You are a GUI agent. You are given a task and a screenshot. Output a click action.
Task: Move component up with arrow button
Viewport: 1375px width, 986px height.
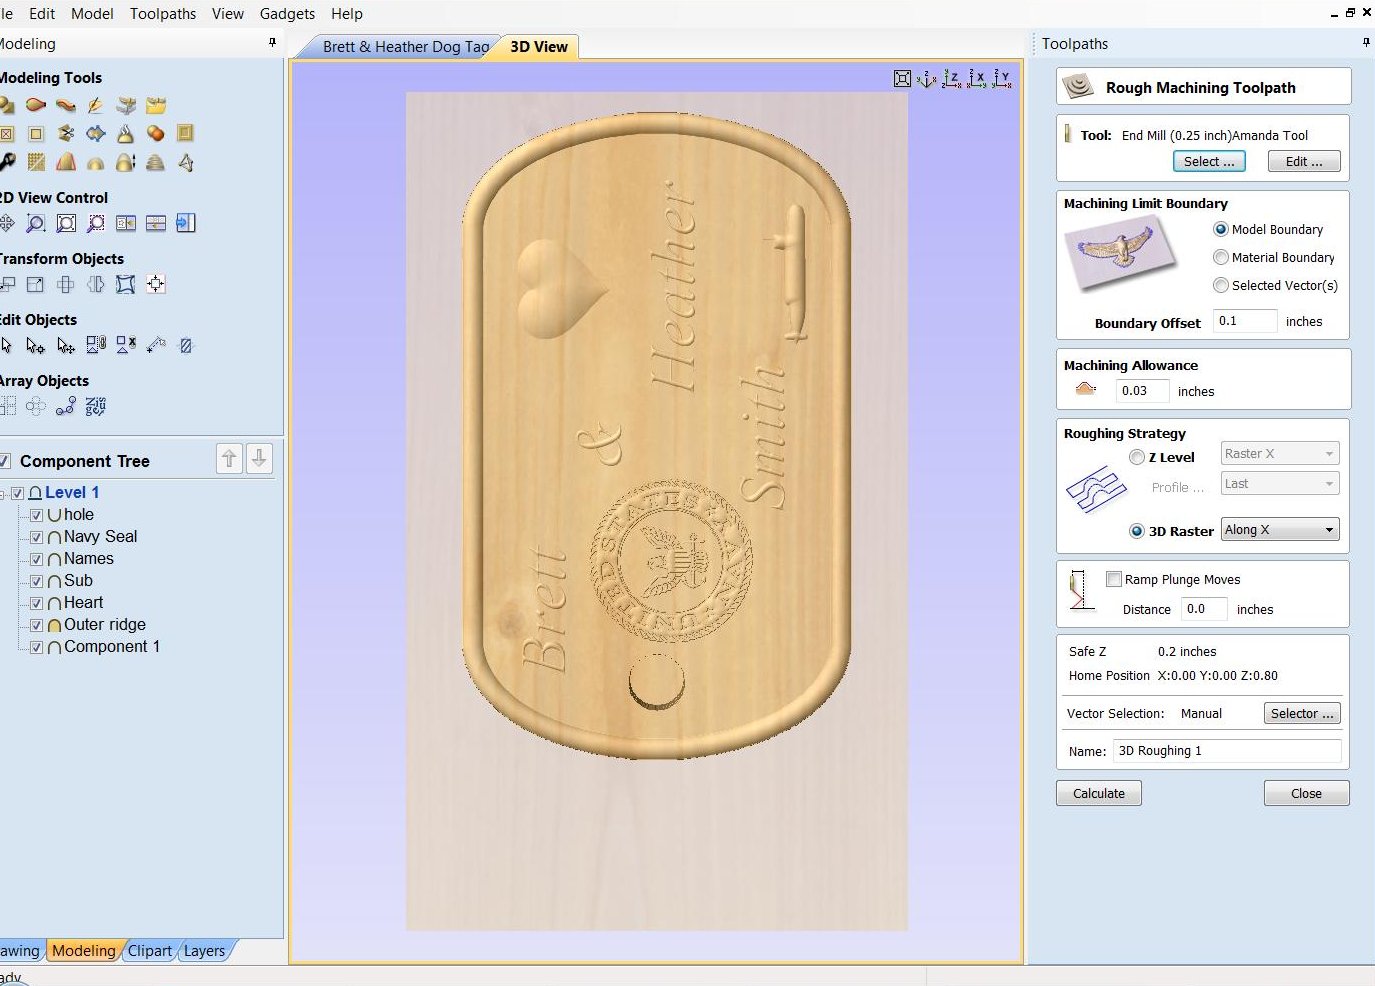pos(229,459)
